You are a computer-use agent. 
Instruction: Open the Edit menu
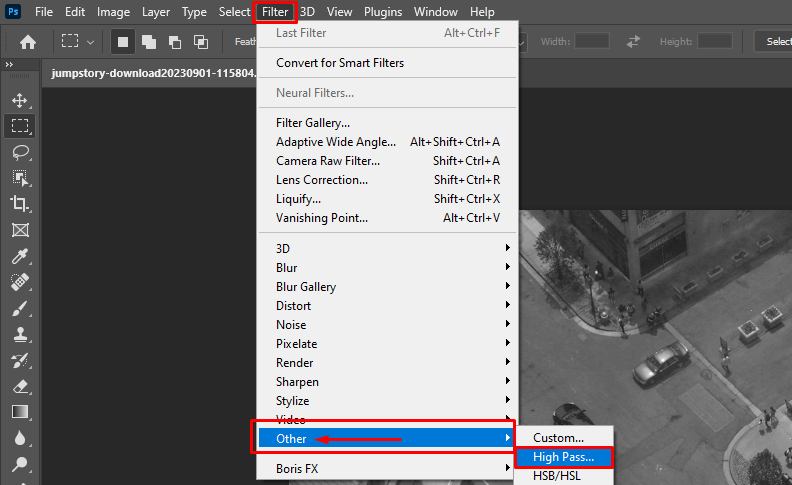tap(75, 12)
